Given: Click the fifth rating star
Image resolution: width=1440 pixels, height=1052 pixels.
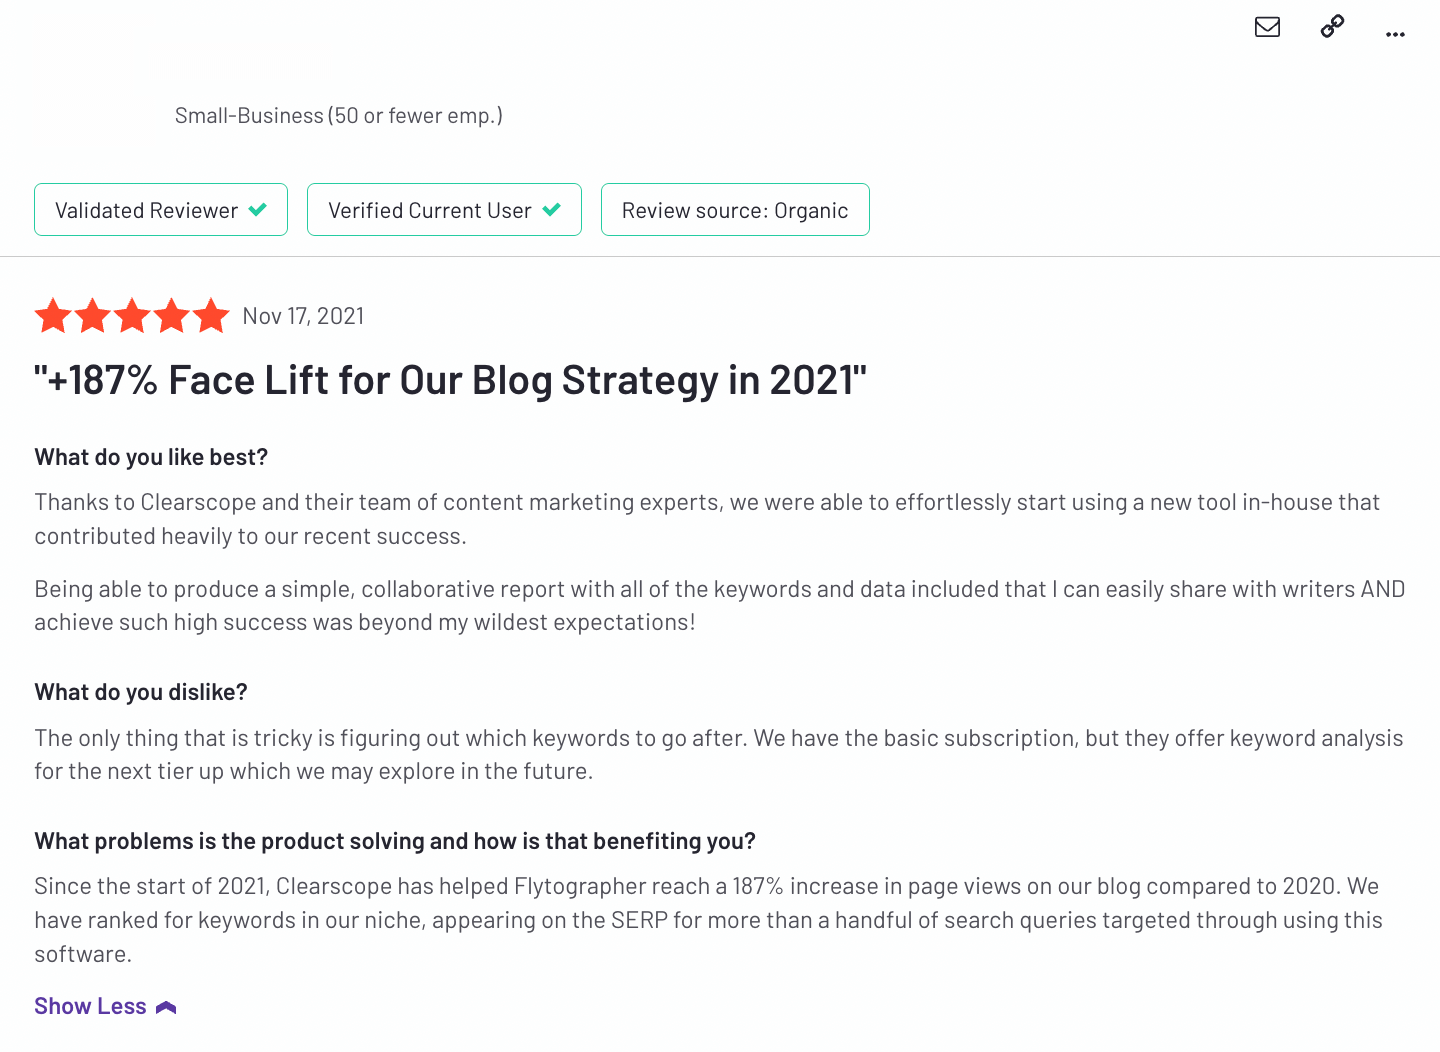Looking at the screenshot, I should click(x=211, y=316).
